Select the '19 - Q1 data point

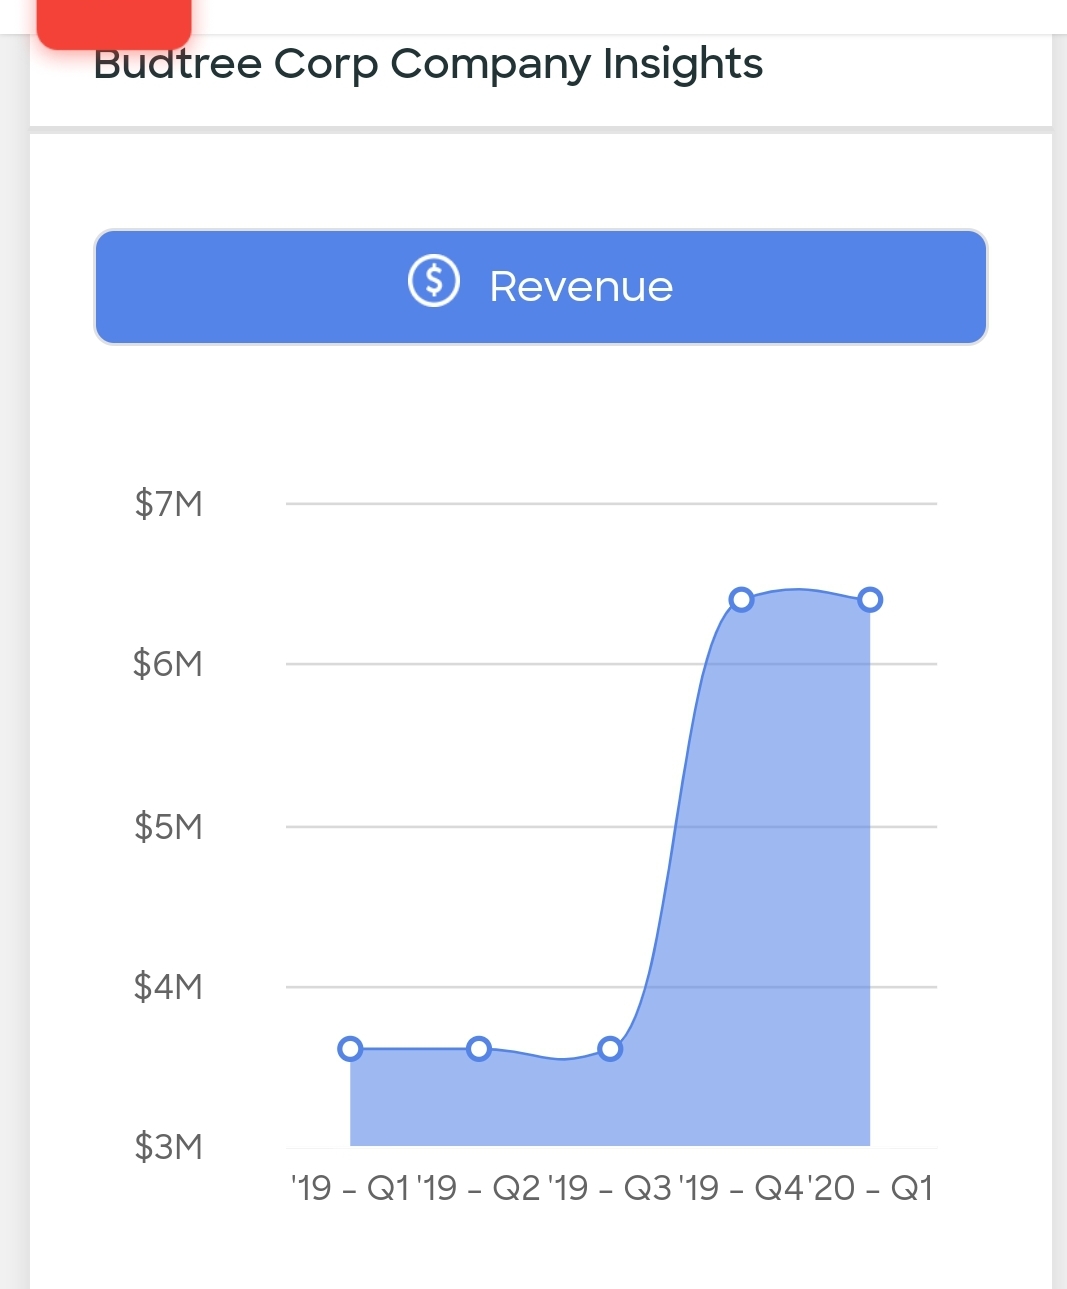(350, 1049)
